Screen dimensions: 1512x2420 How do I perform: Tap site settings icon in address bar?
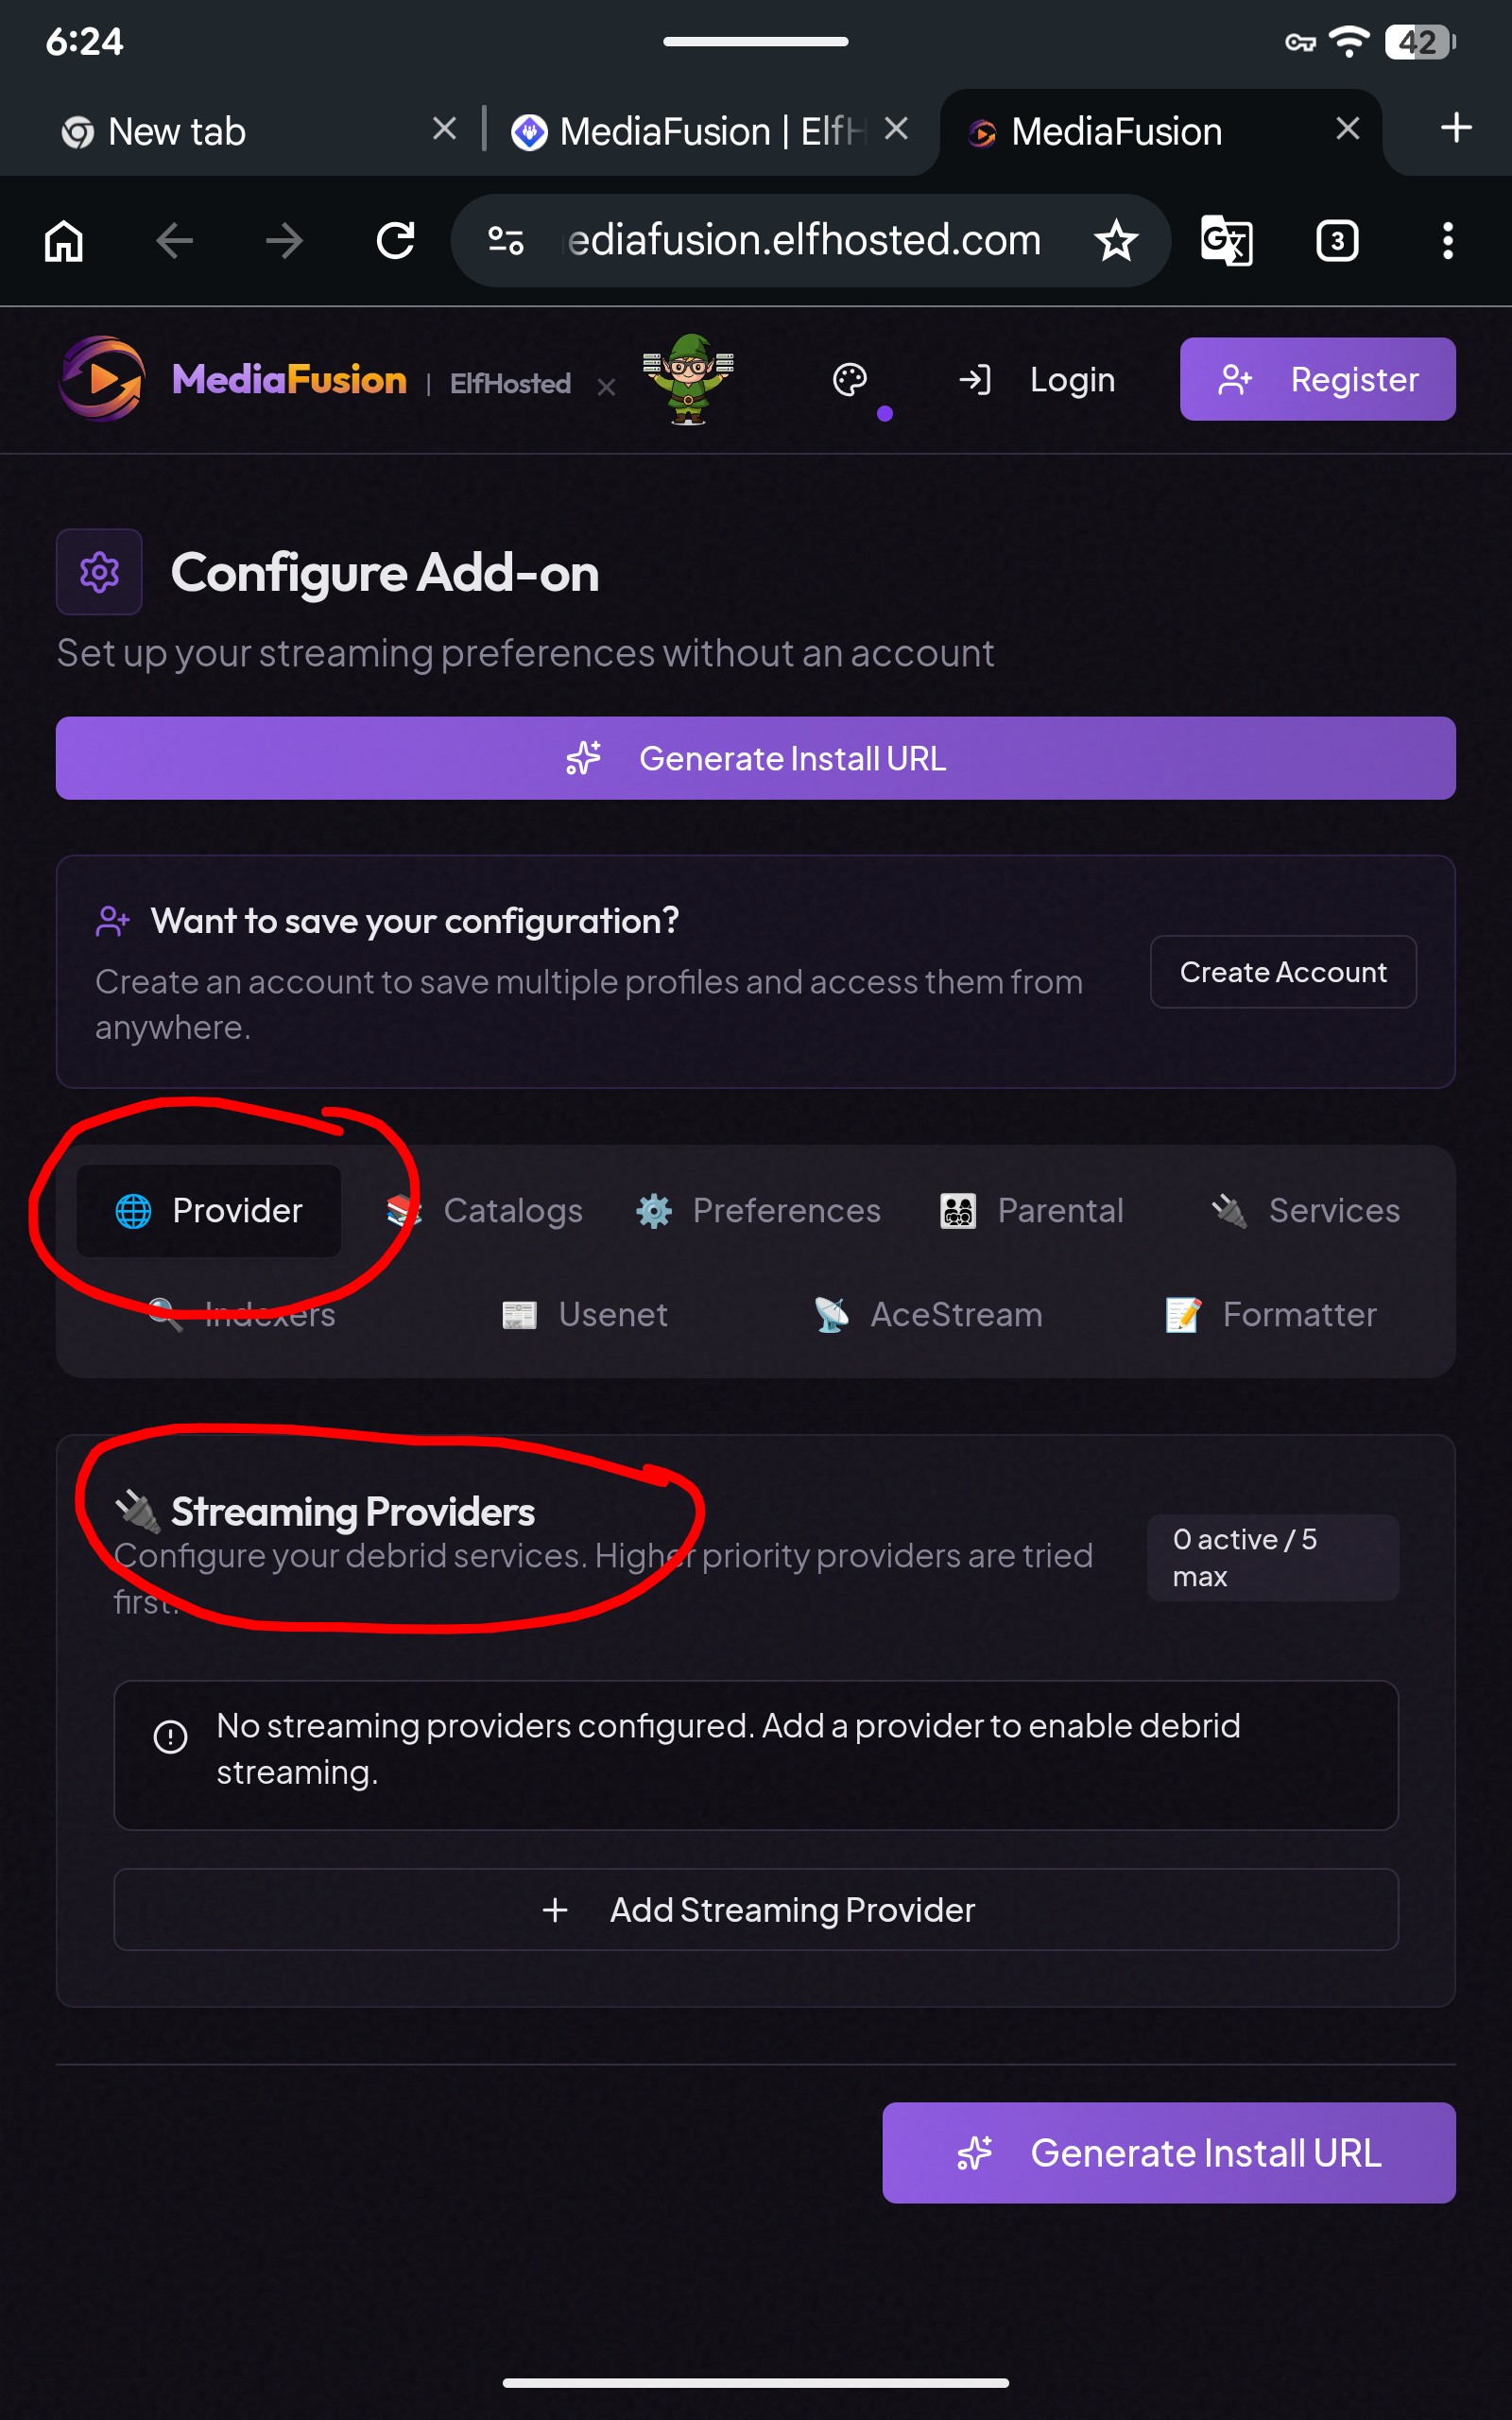(506, 241)
